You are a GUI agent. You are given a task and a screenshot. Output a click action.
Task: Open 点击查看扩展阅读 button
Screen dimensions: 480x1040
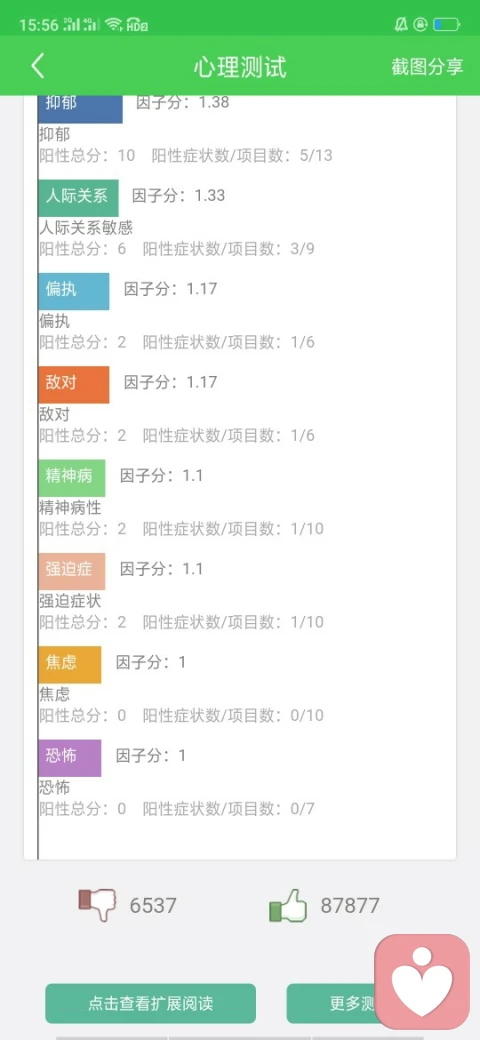point(150,1004)
